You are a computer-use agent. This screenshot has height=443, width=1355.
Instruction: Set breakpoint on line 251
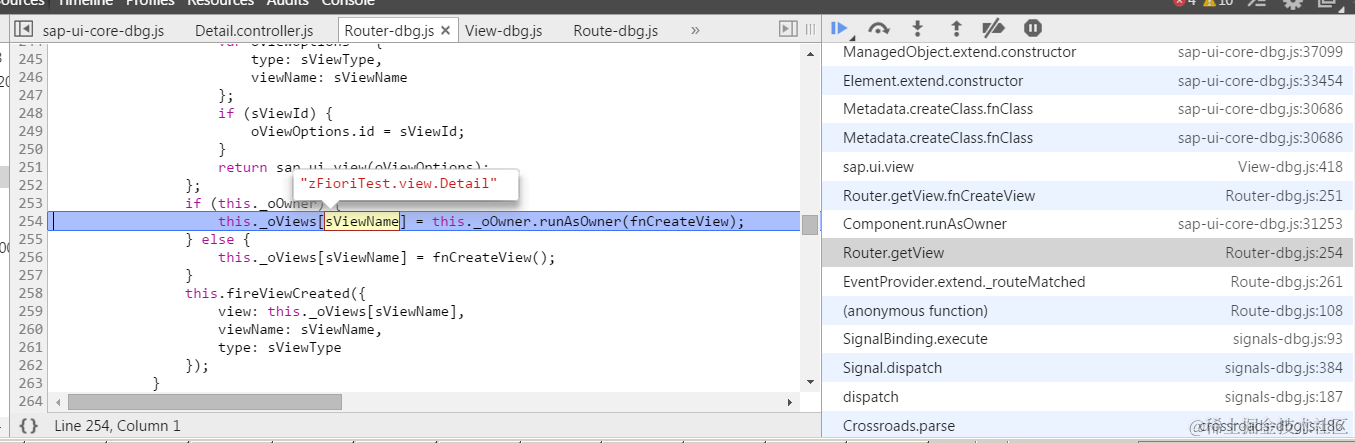(32, 167)
